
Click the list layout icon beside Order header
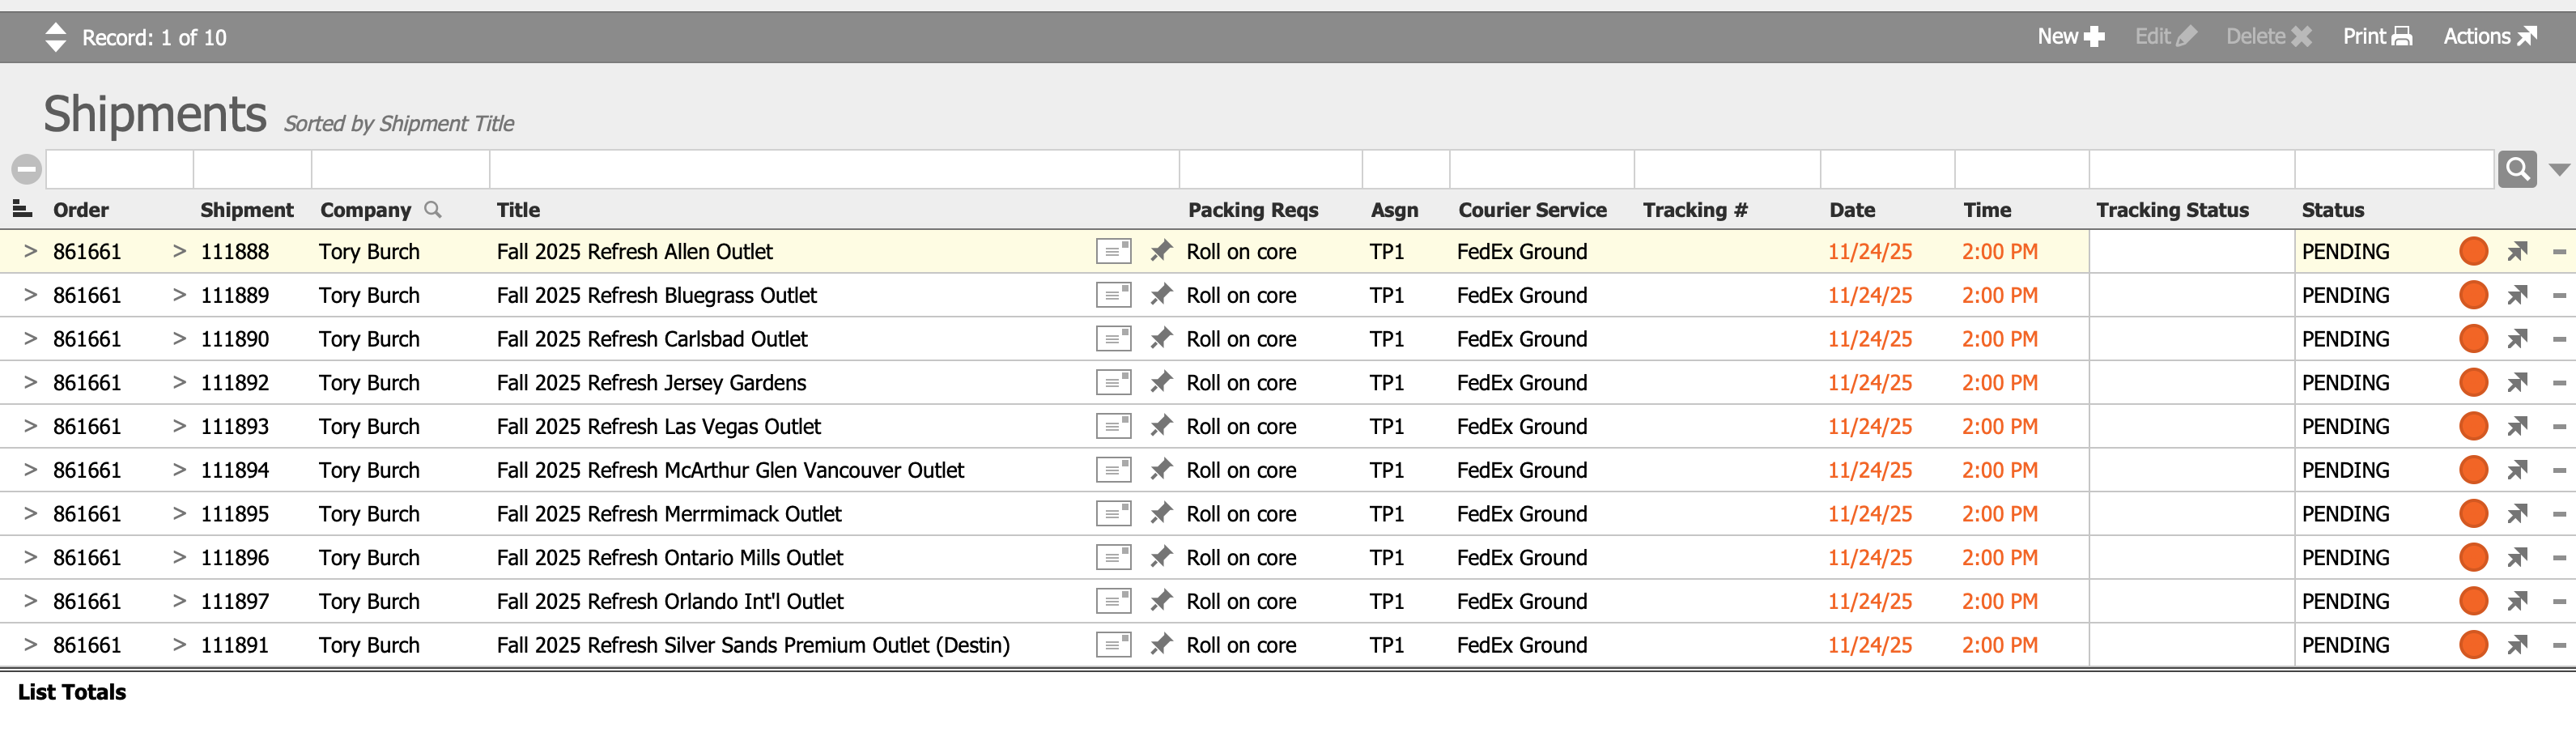click(x=21, y=209)
